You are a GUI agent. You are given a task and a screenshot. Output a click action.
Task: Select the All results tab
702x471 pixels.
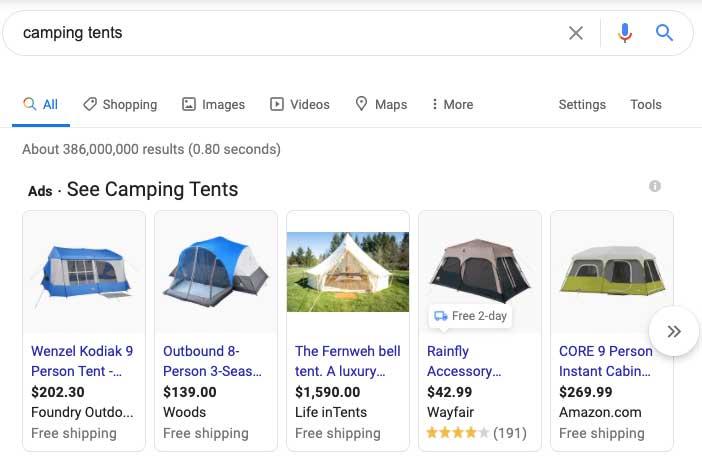[x=41, y=104]
